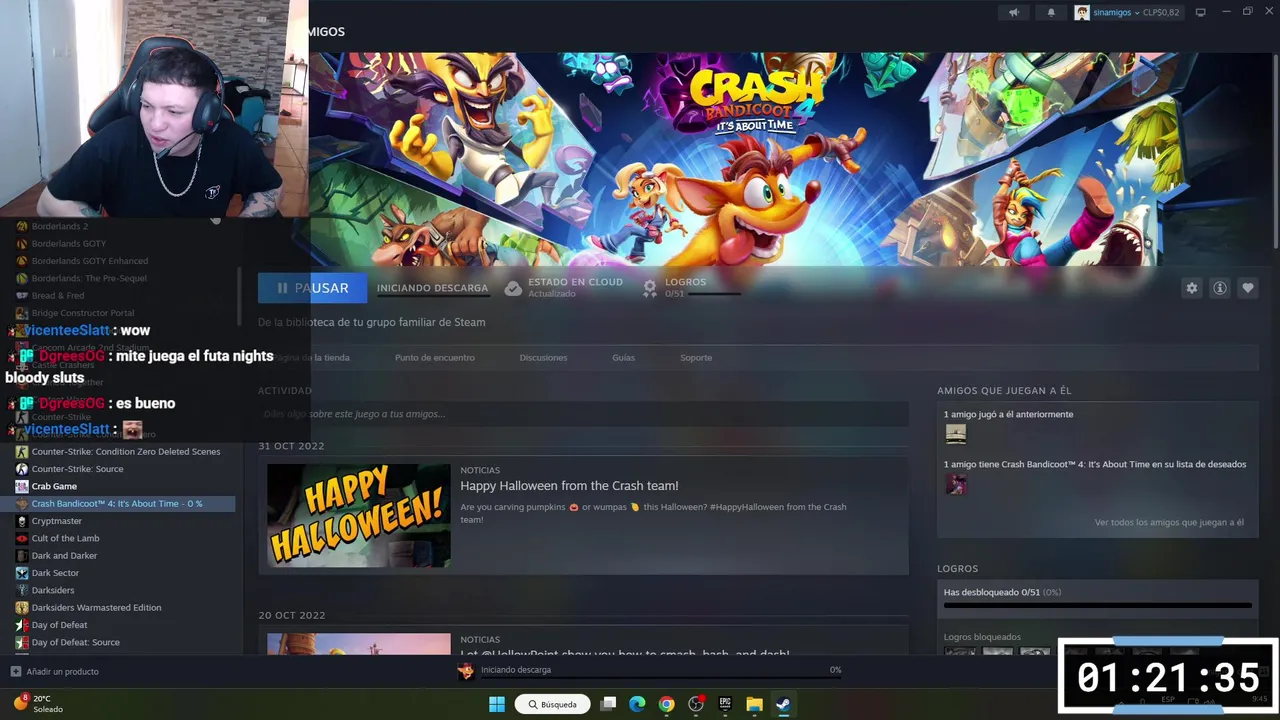Click the download progress bar at bottom
The height and width of the screenshot is (720, 1280).
click(x=661, y=678)
